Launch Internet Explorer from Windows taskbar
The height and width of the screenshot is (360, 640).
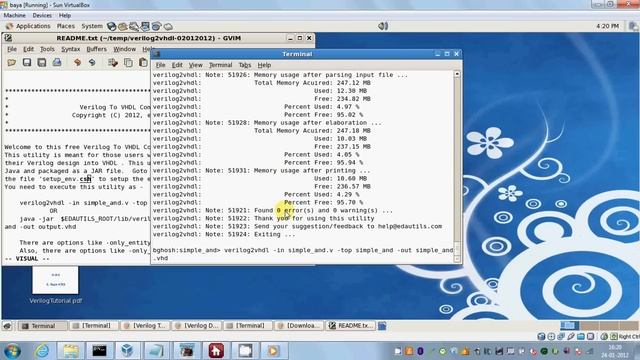pos(42,351)
